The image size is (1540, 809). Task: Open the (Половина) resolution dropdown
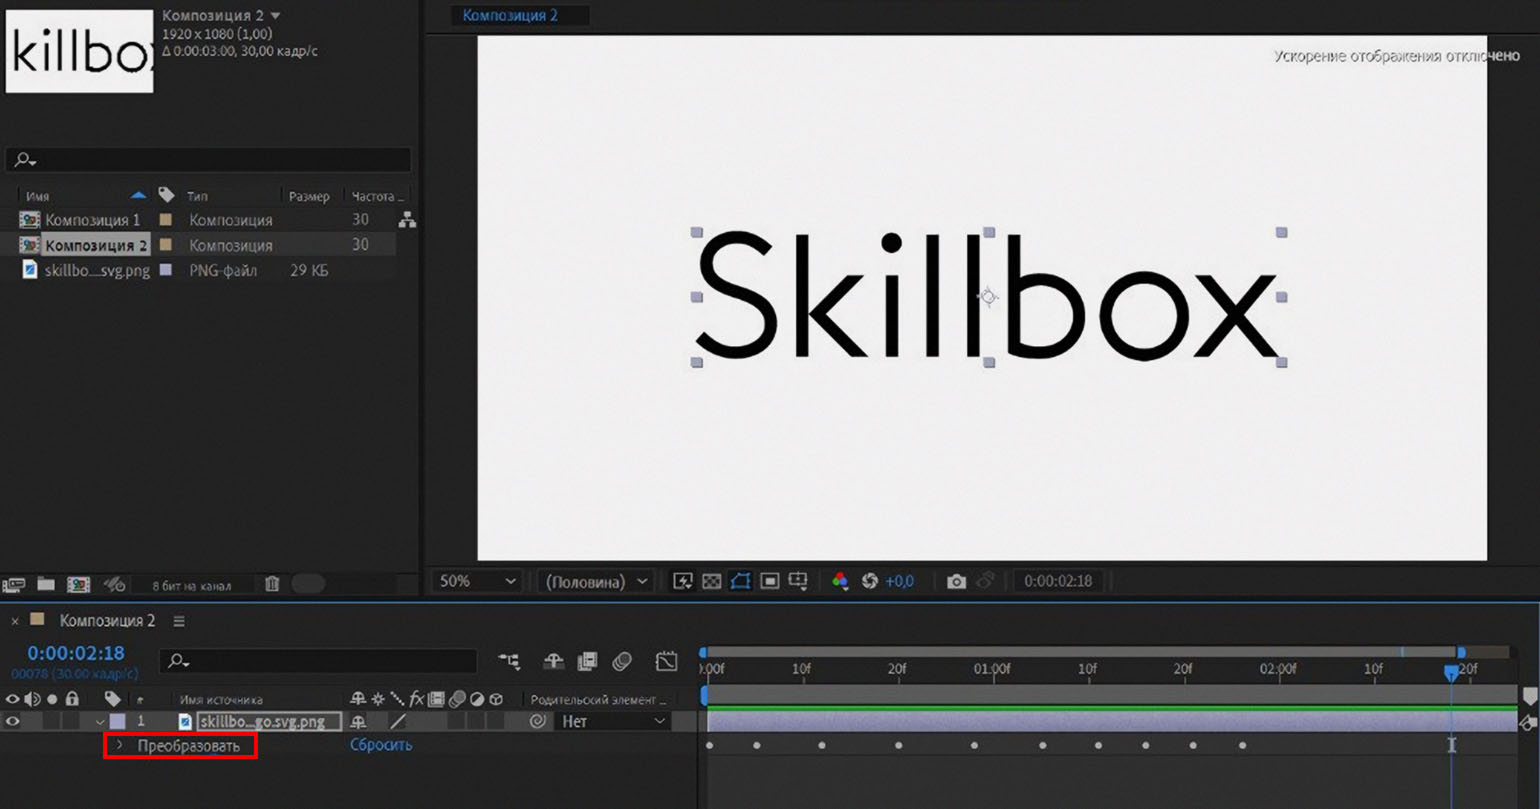pyautogui.click(x=595, y=581)
